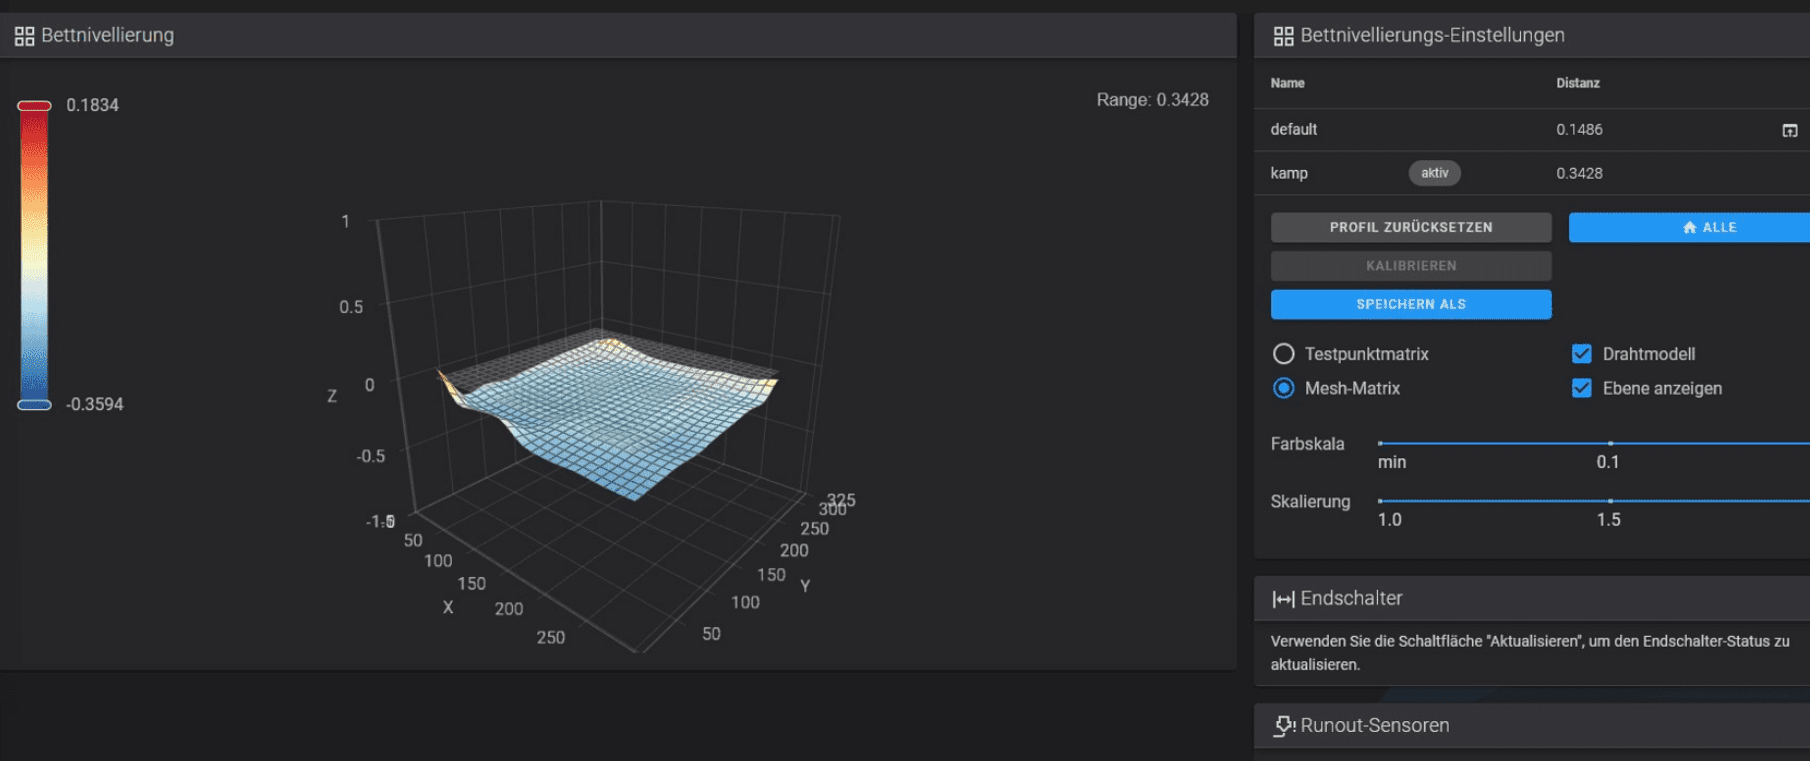Click the Name column header
The image size is (1810, 761).
tap(1287, 83)
